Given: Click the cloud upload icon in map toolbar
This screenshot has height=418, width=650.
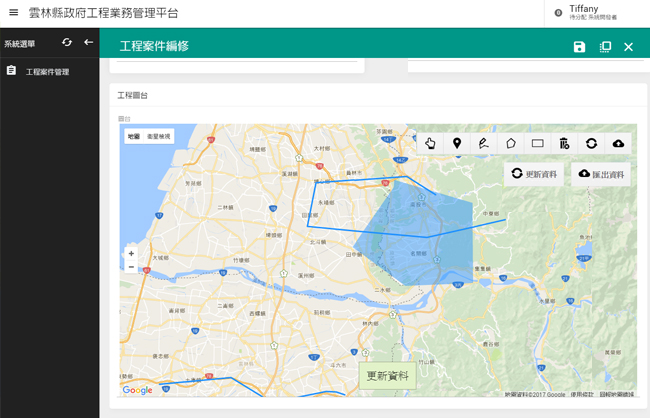Looking at the screenshot, I should [x=618, y=143].
